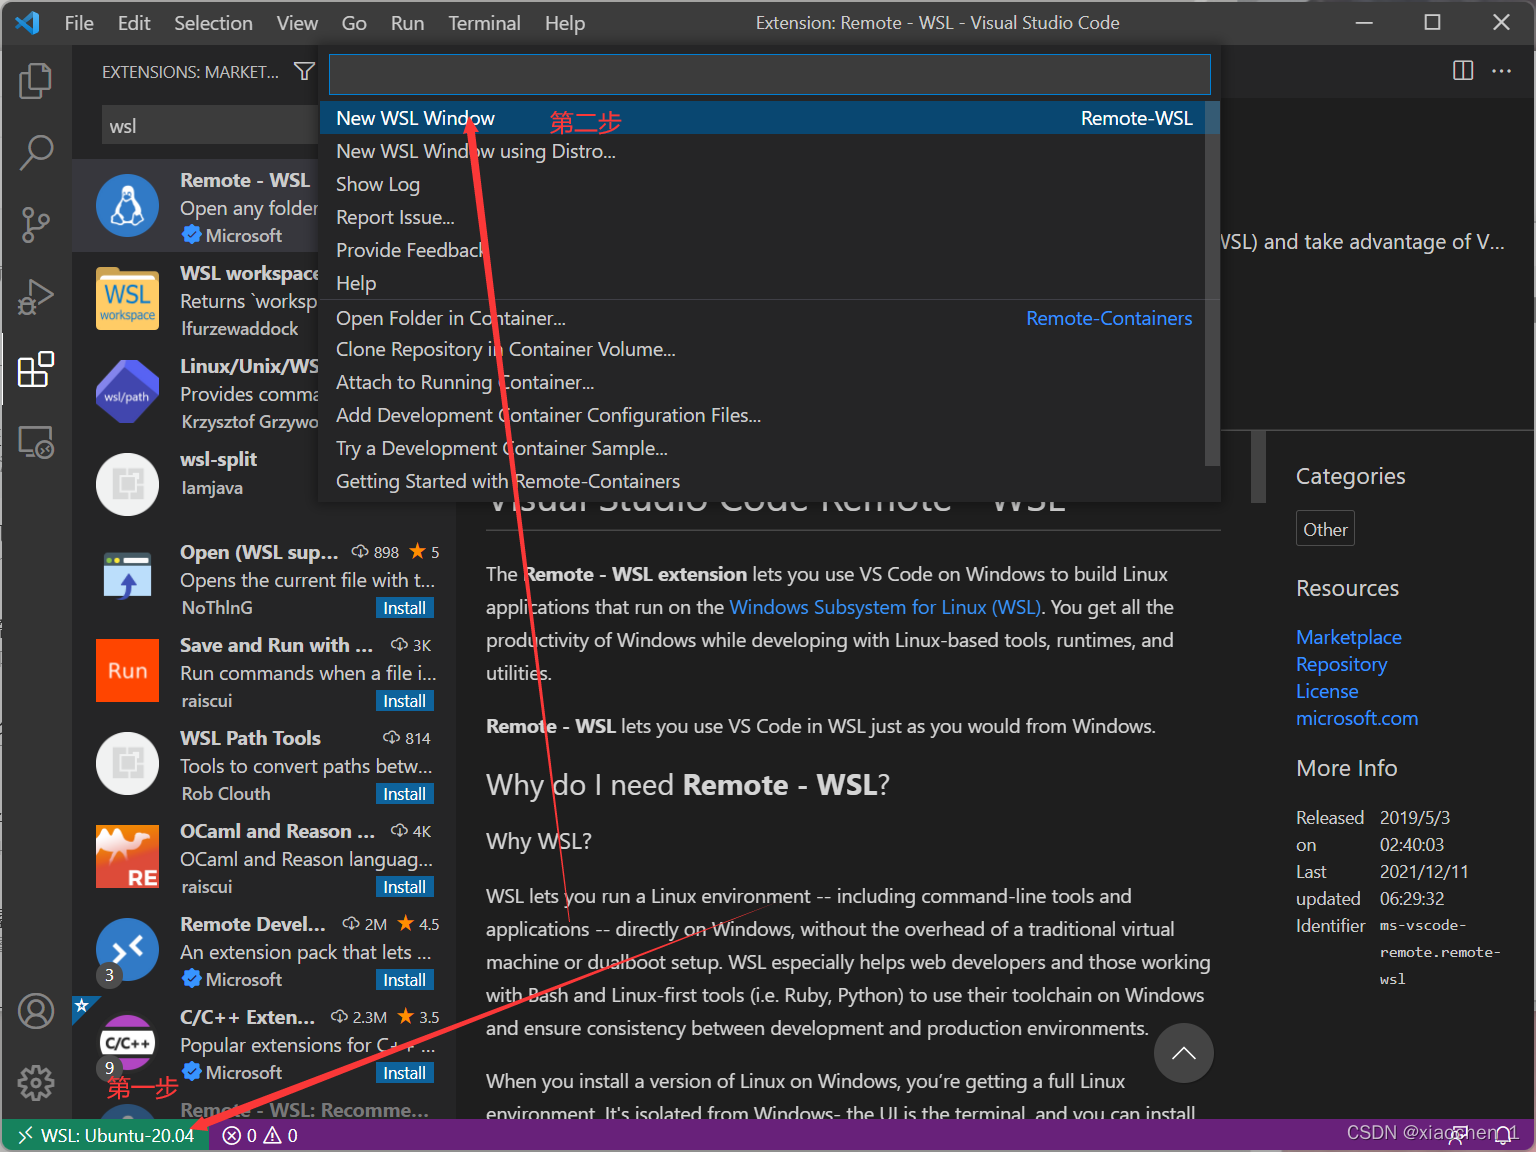Choose Attach to Running Container

(x=764, y=382)
